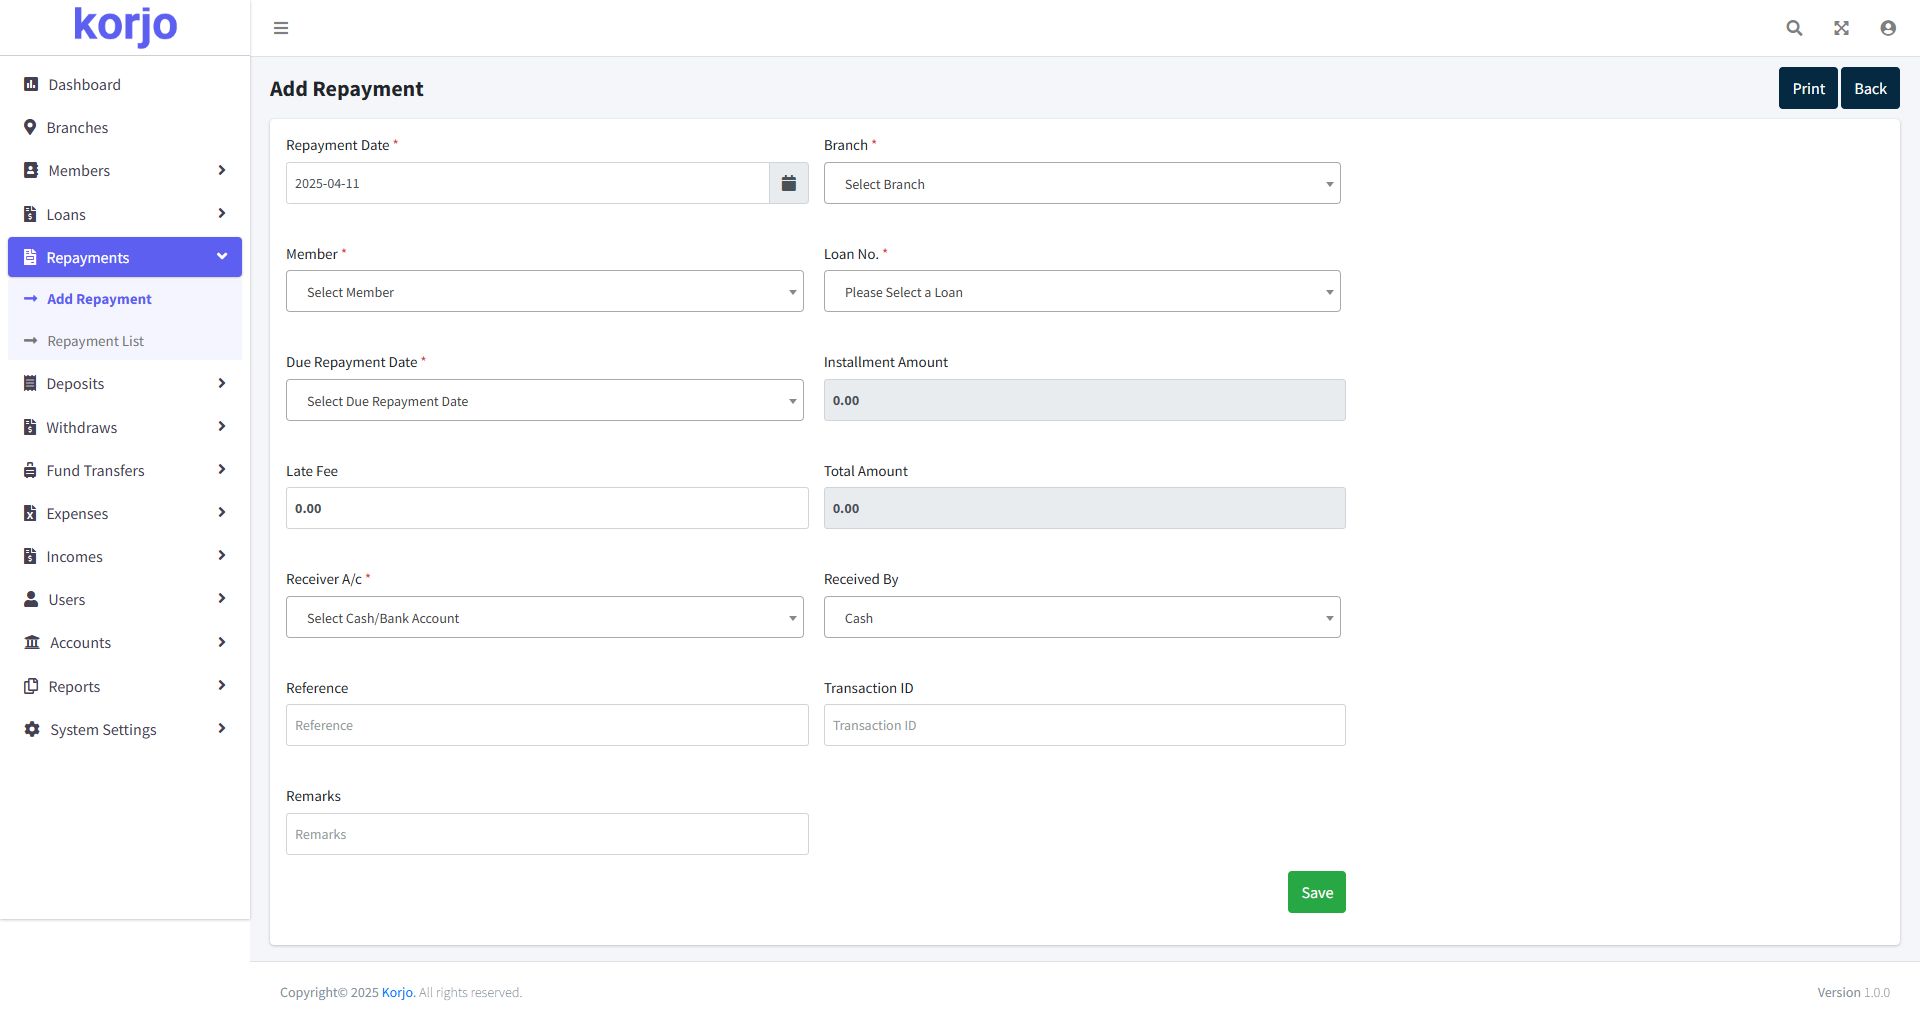The width and height of the screenshot is (1920, 1023).
Task: Open the user profile icon
Action: (1887, 28)
